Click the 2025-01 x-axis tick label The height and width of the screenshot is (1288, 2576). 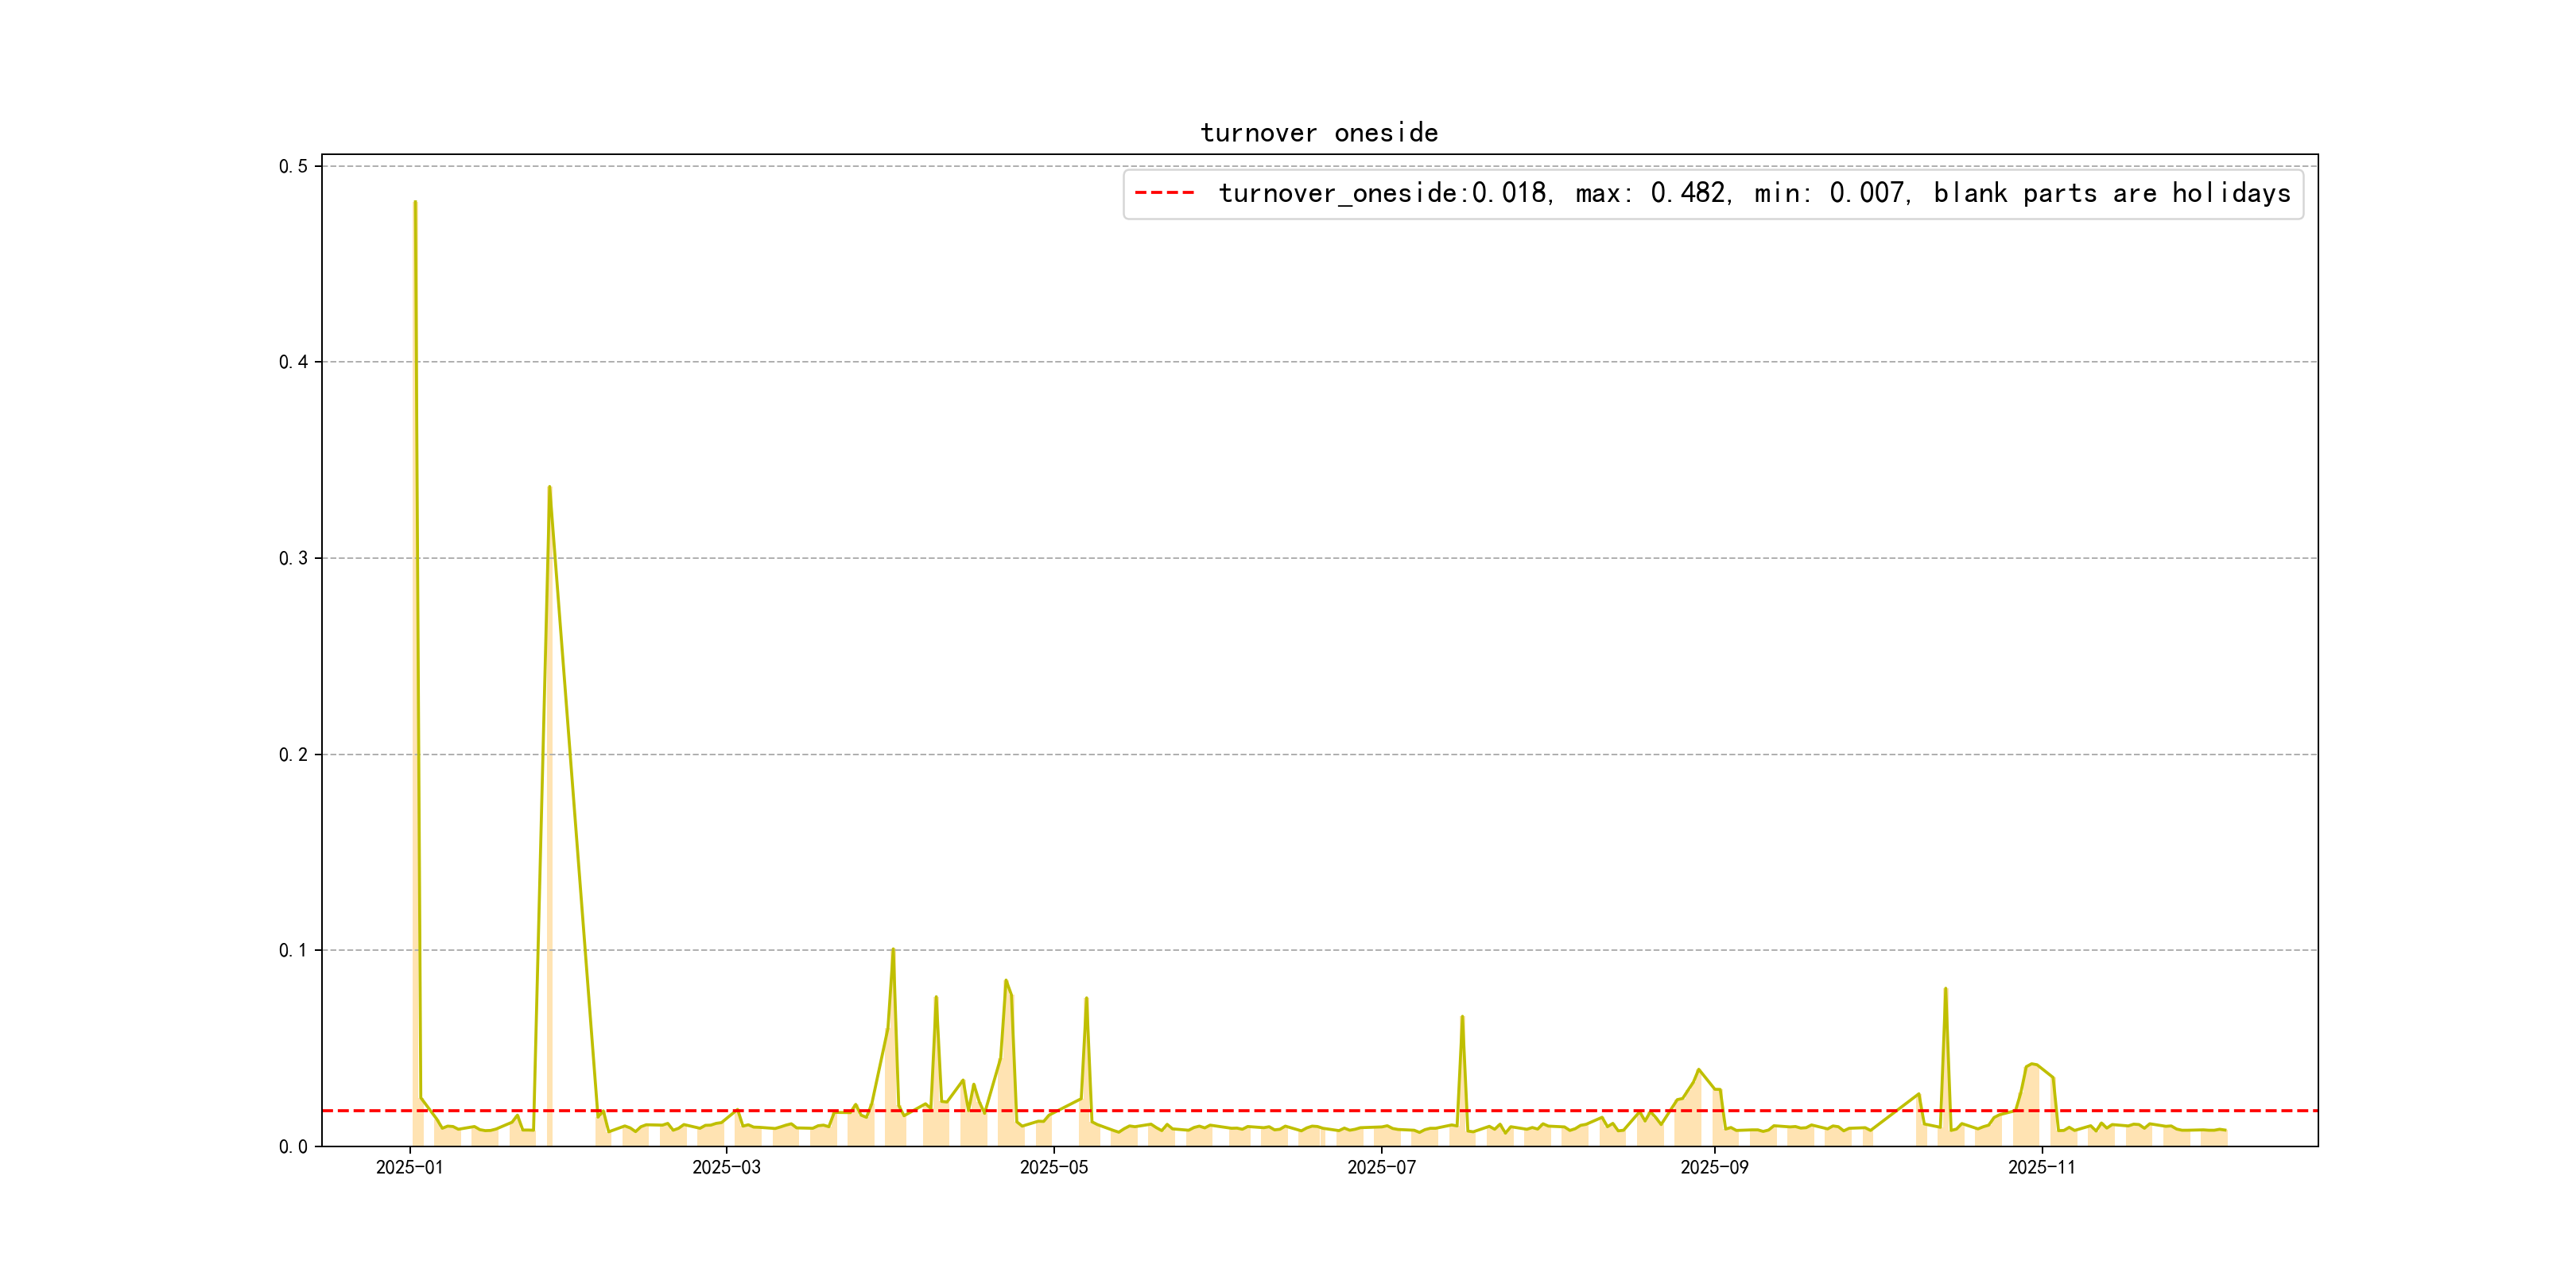click(x=409, y=1167)
